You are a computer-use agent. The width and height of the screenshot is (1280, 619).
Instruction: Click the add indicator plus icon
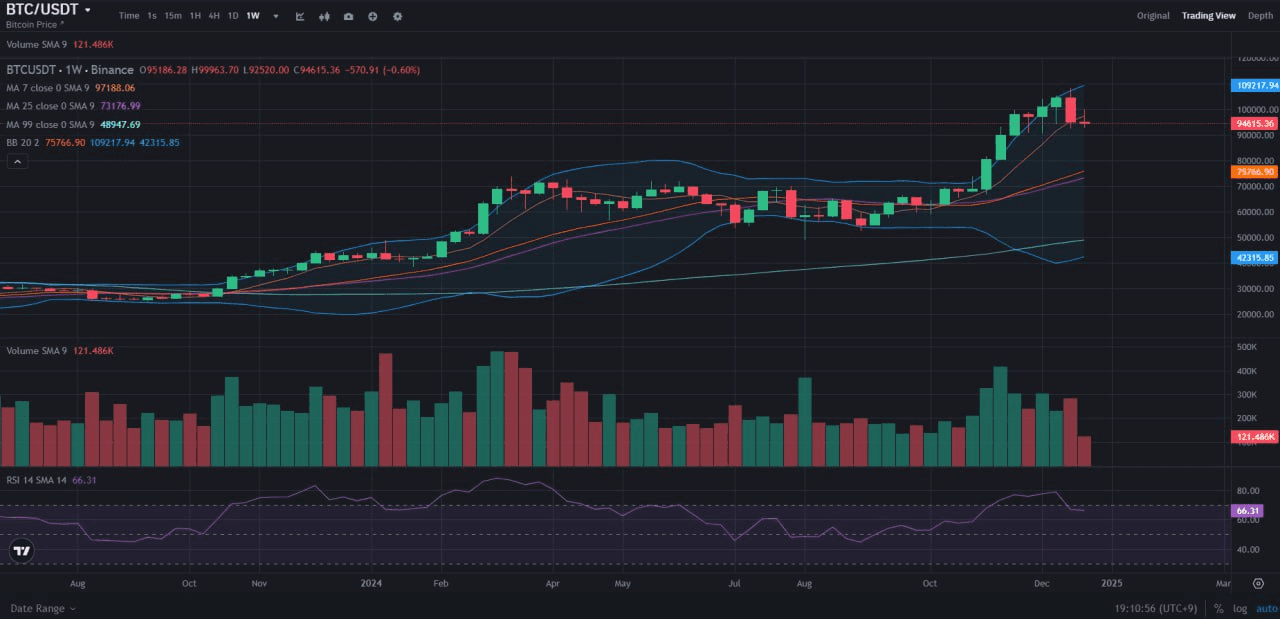(x=373, y=16)
